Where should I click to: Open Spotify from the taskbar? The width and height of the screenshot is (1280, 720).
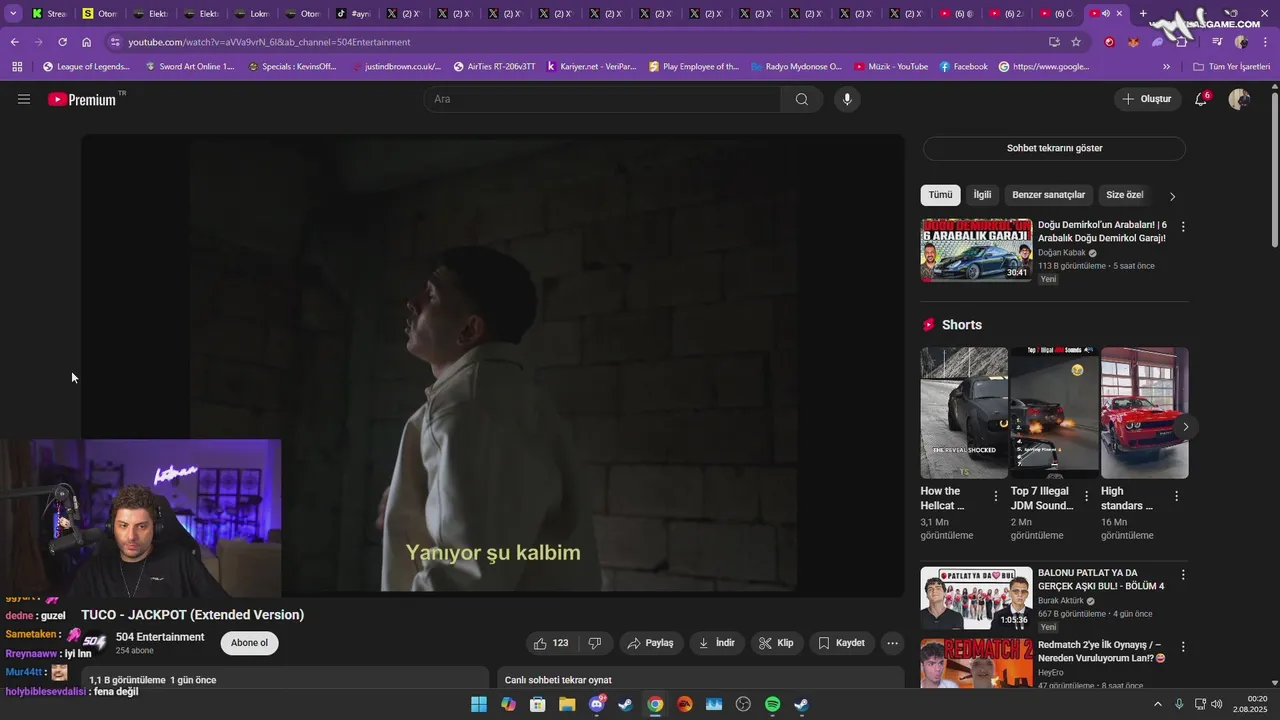772,704
